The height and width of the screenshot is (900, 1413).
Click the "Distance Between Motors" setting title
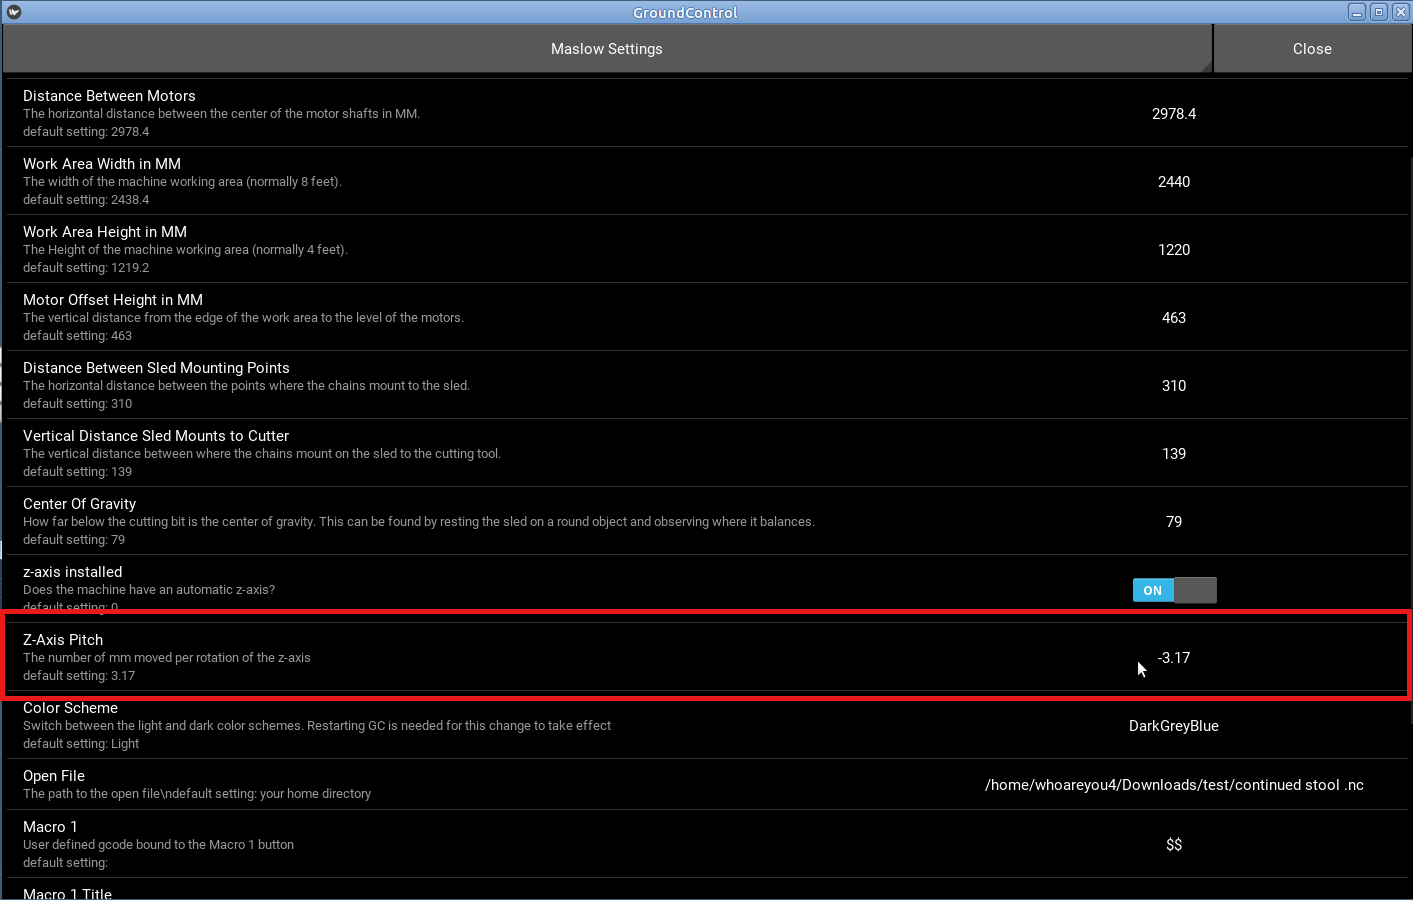pos(109,96)
